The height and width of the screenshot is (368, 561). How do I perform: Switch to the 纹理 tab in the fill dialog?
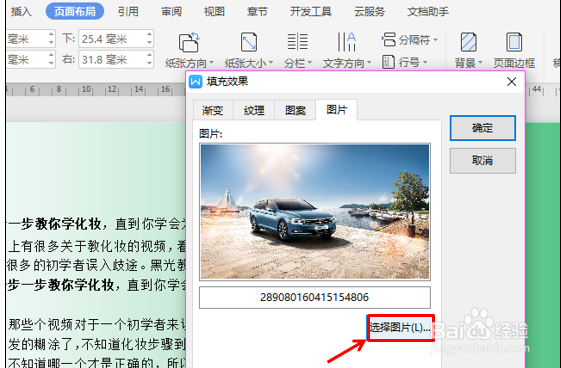254,110
